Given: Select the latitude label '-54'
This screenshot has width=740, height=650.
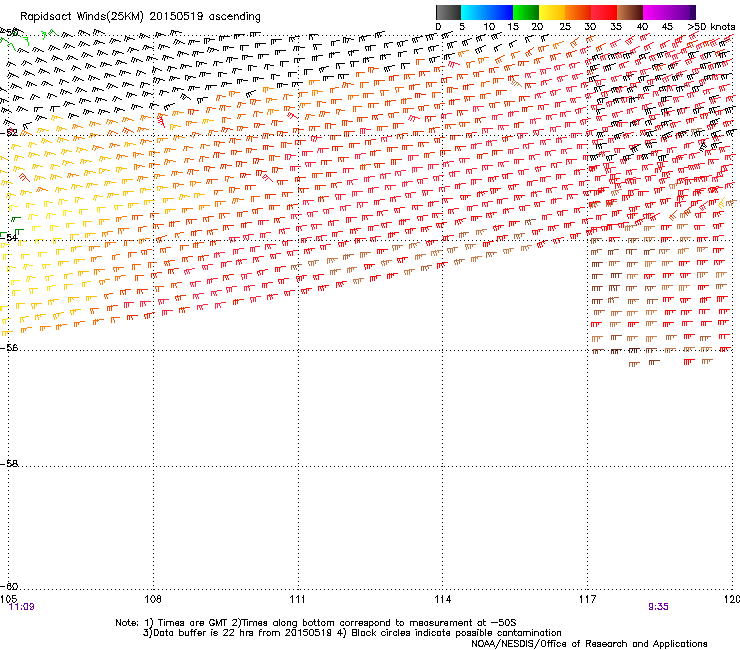Looking at the screenshot, I should point(9,237).
